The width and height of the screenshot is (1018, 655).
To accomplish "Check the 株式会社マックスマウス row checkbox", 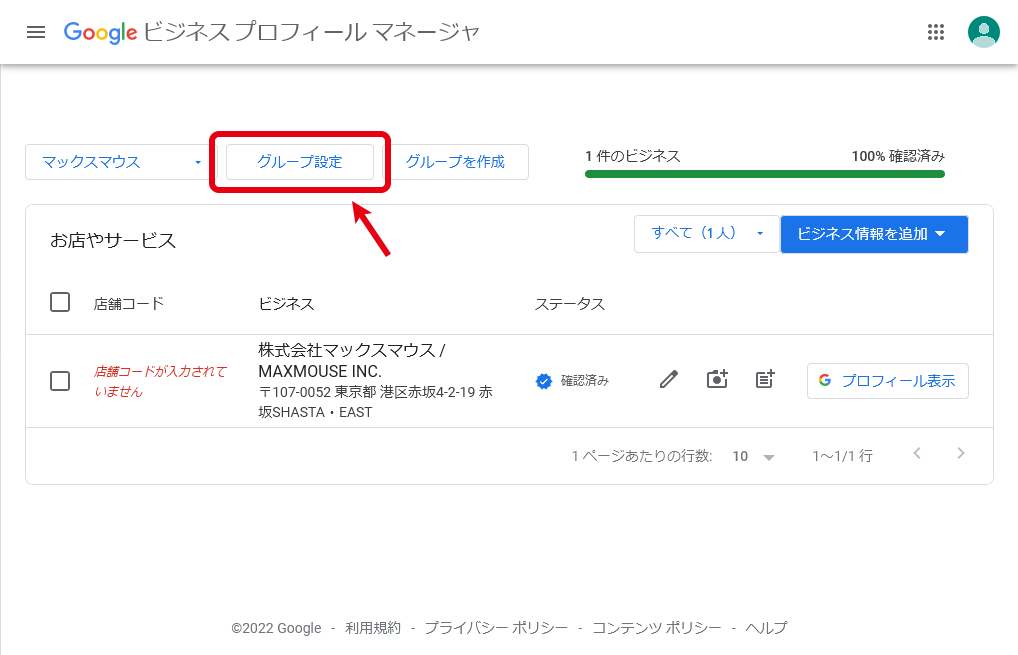I will point(60,381).
